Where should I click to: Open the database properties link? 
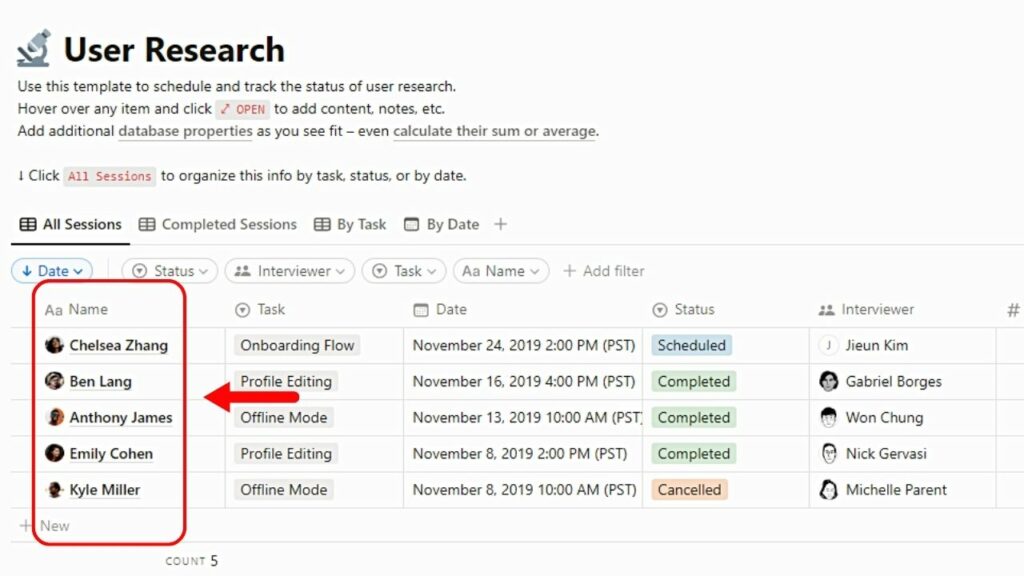tap(185, 131)
